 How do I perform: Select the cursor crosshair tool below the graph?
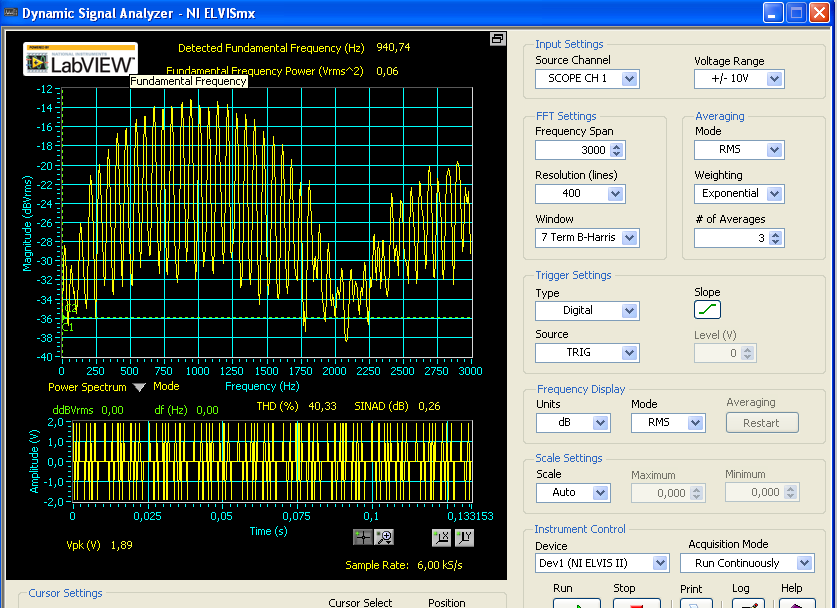pyautogui.click(x=363, y=537)
